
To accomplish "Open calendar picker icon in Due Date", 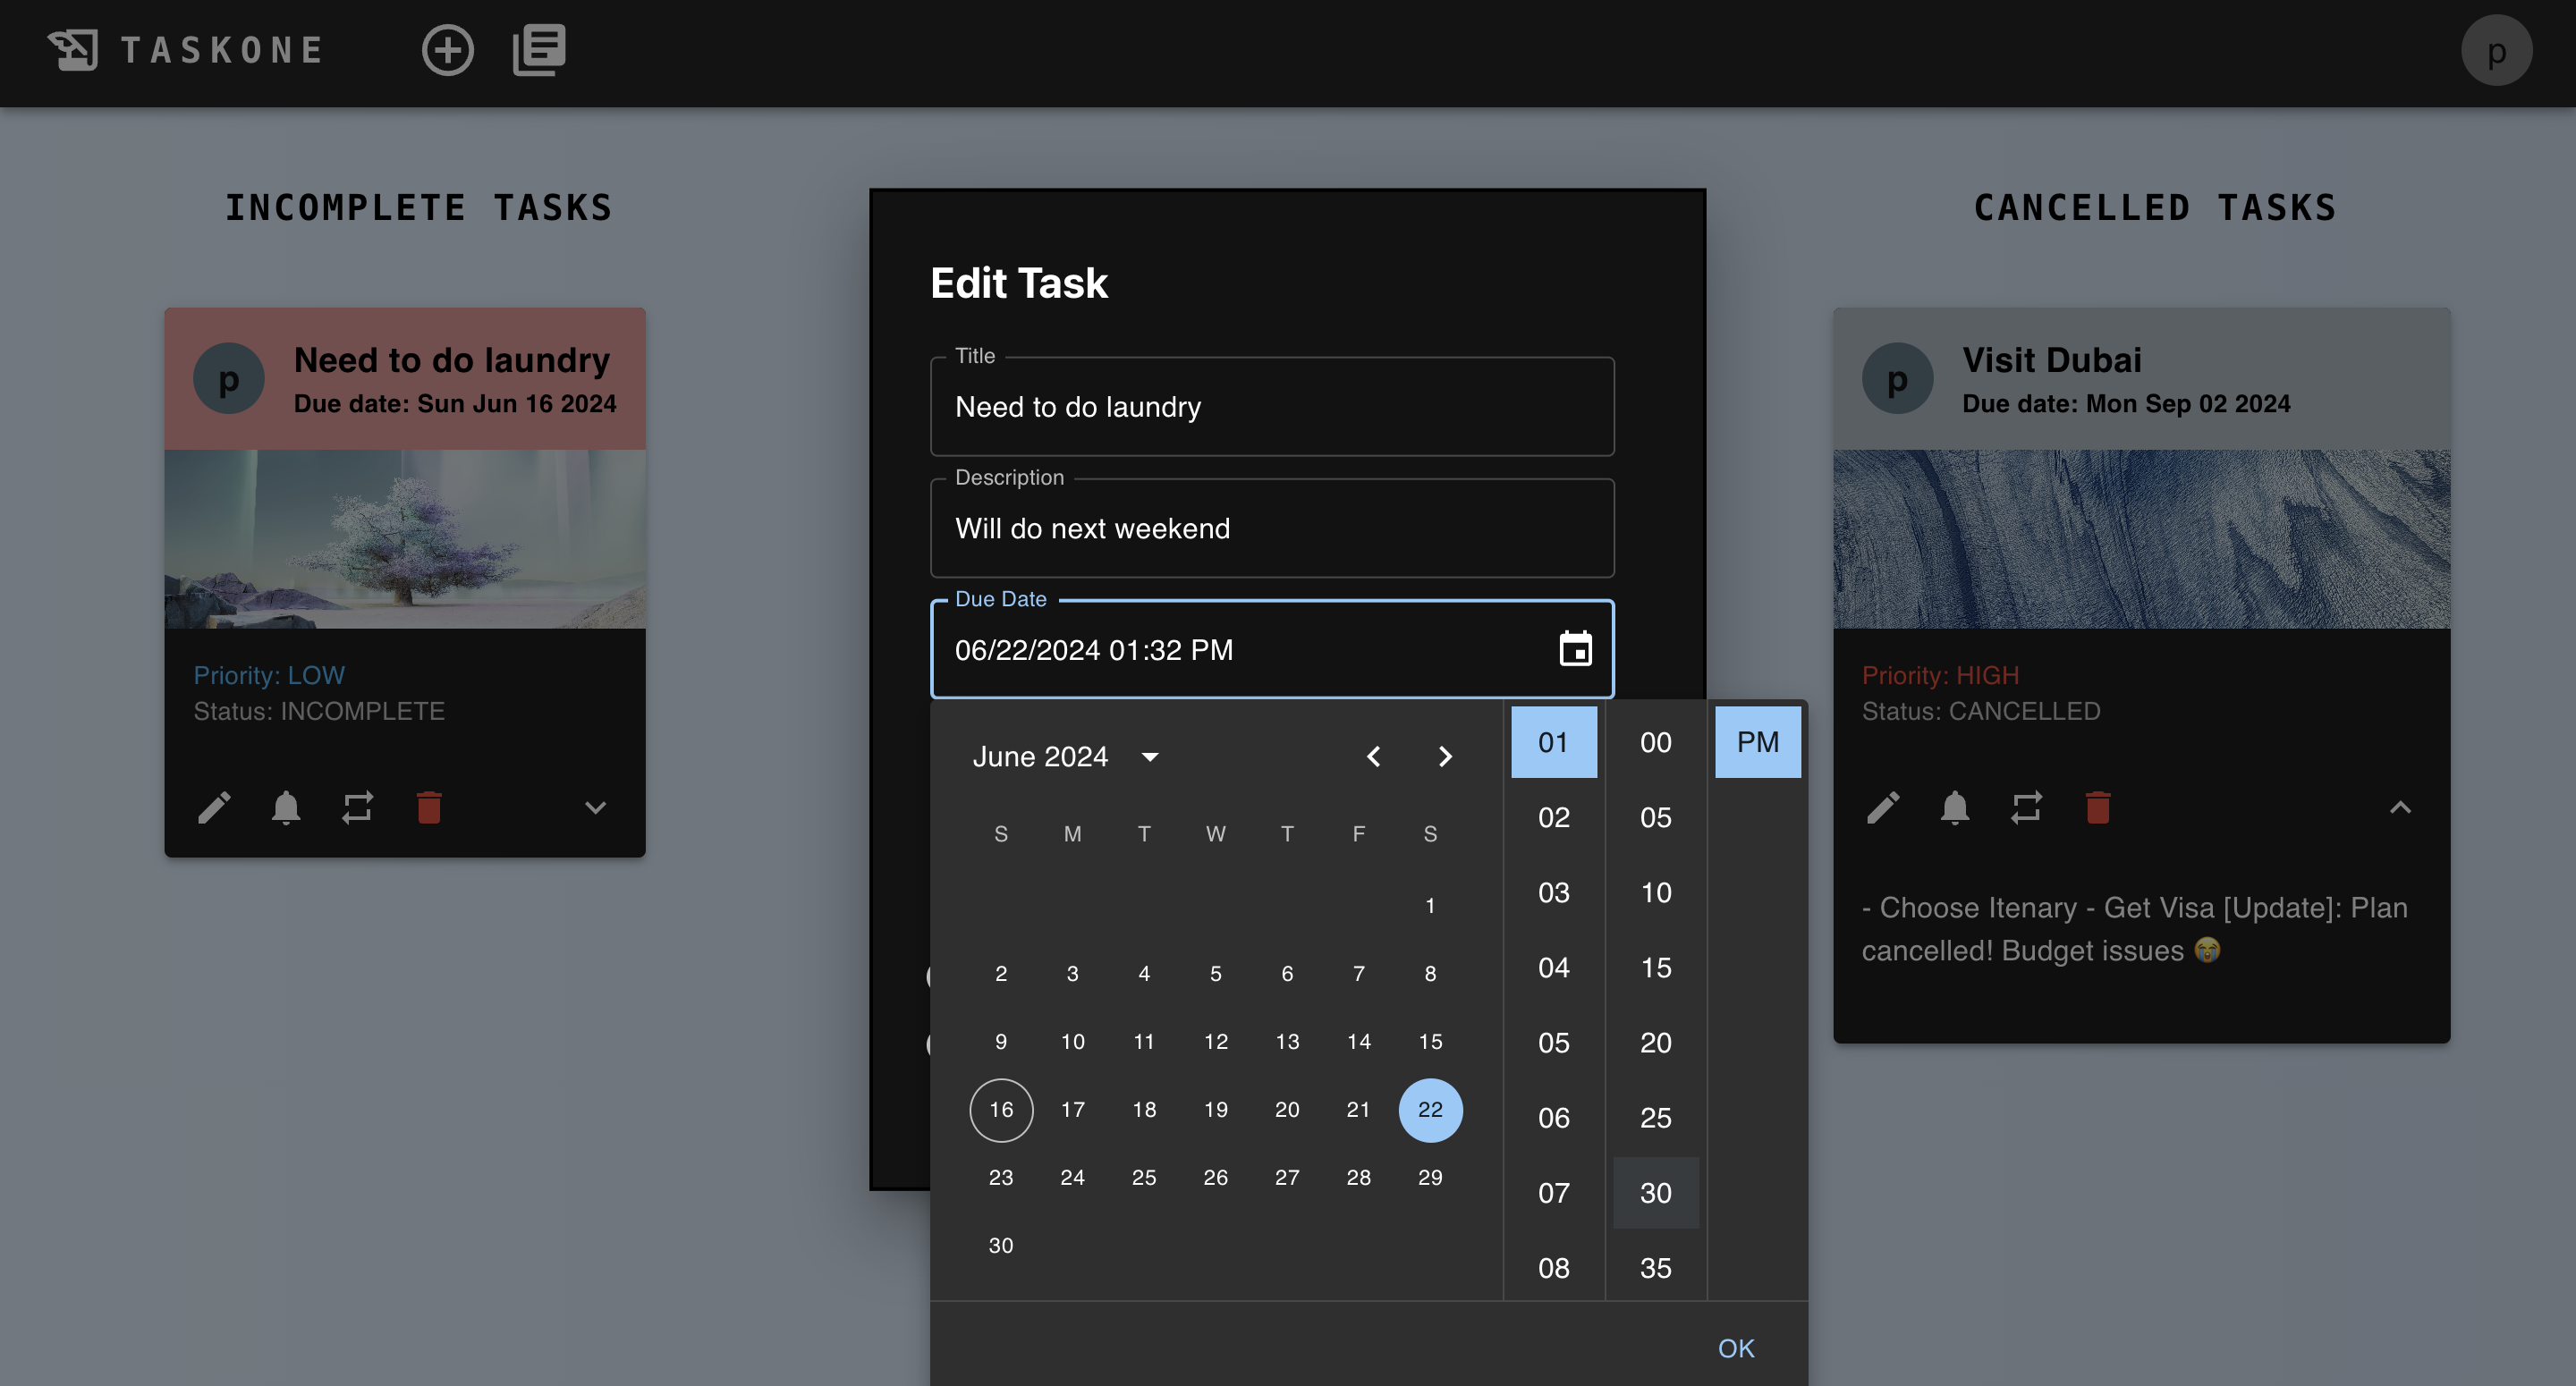I will (1575, 649).
